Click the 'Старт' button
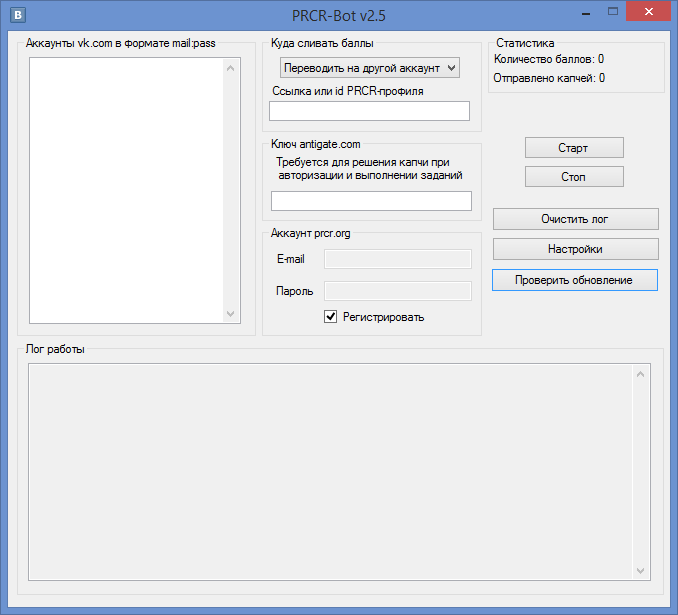This screenshot has width=678, height=615. (x=574, y=148)
